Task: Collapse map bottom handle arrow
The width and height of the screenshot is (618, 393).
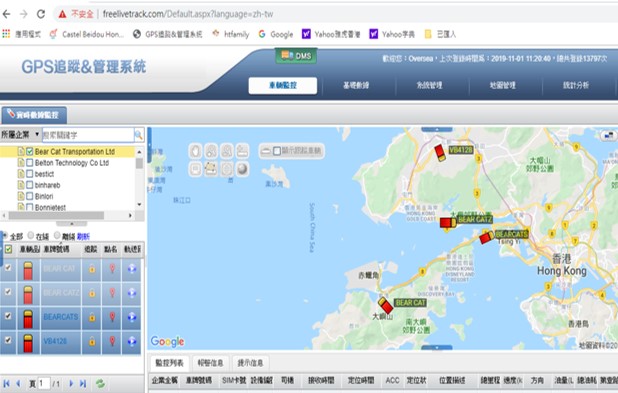Action: click(x=437, y=348)
